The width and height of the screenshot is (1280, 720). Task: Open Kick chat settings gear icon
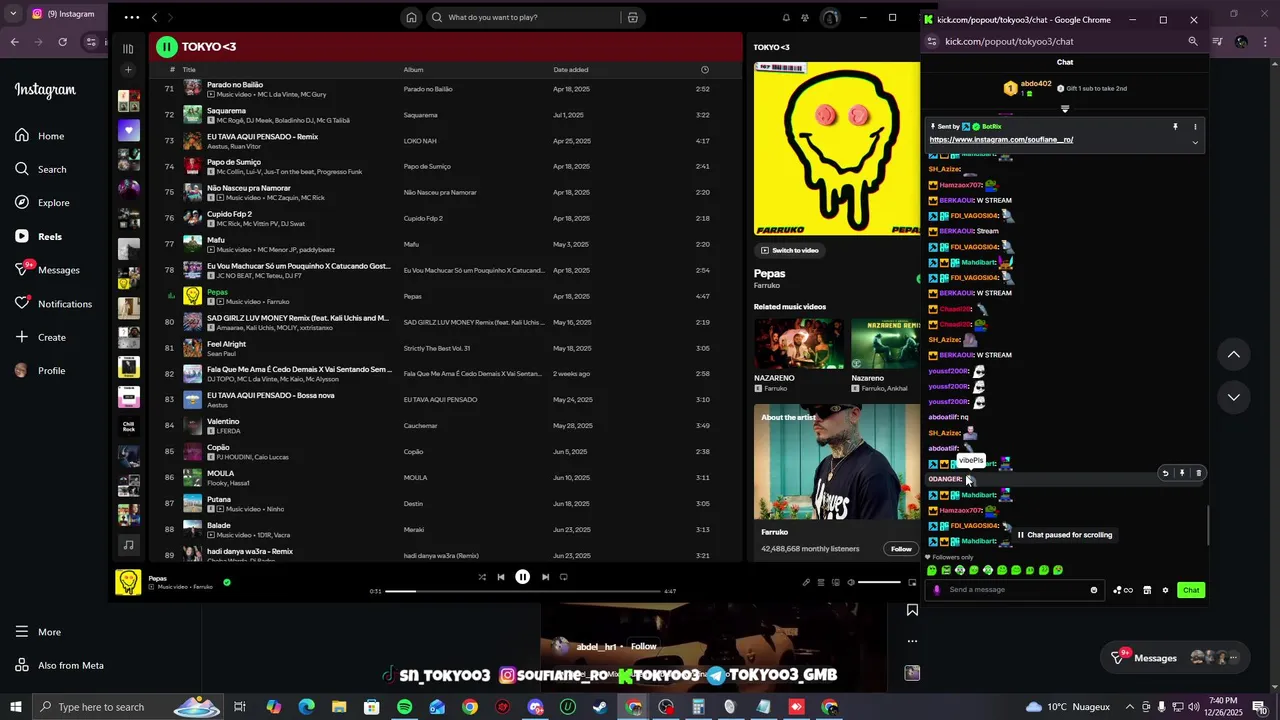coord(1165,590)
